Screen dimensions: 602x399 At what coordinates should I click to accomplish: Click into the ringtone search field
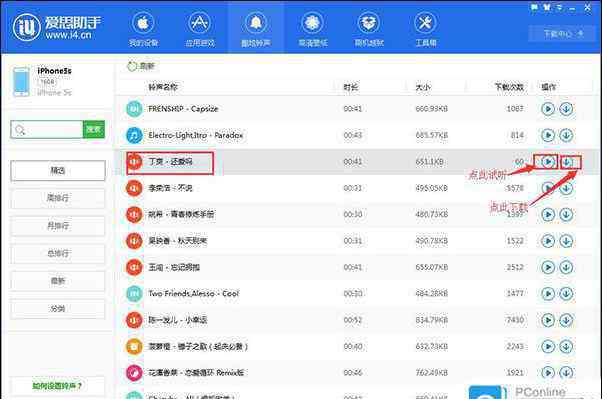[x=47, y=130]
